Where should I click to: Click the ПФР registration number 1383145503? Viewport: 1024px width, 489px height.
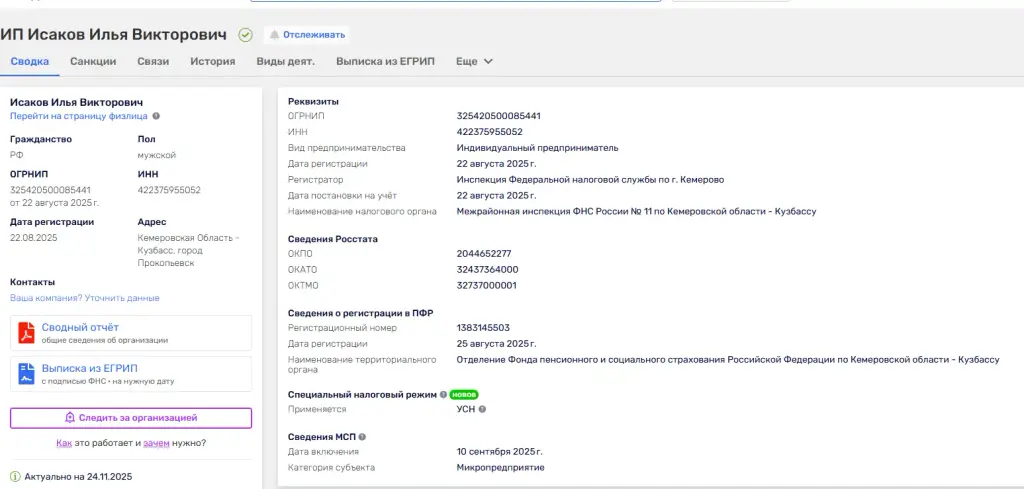(483, 328)
